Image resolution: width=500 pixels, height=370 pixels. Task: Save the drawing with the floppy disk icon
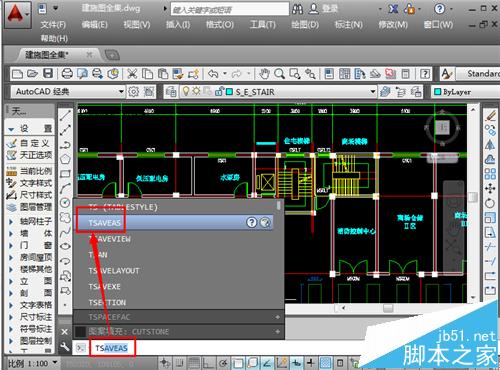point(48,74)
